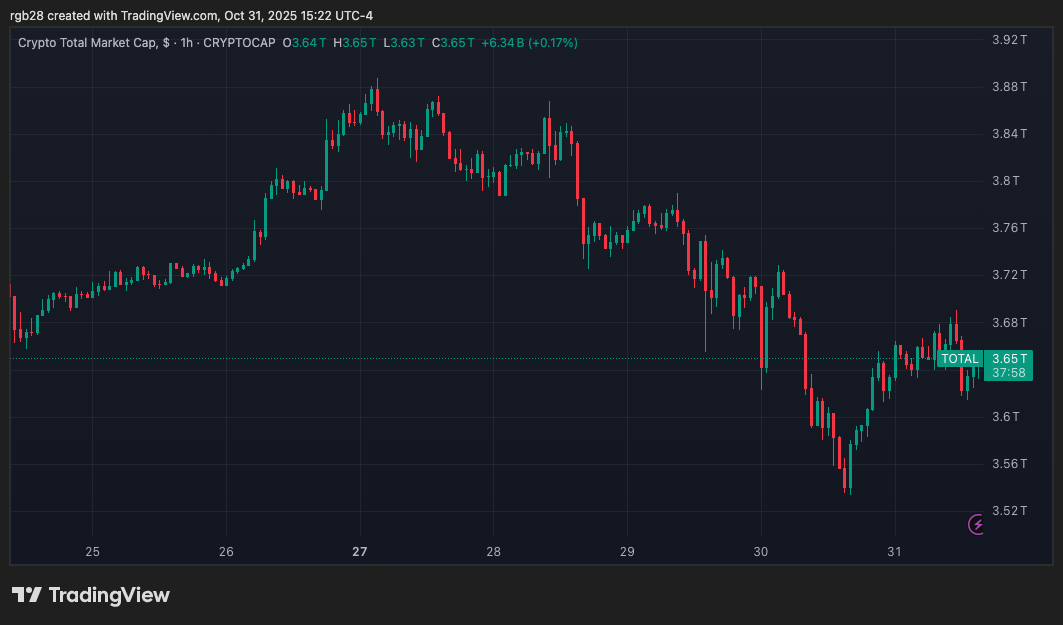Screen dimensions: 1063x625
Task: Select the 31 date on time axis
Action: pyautogui.click(x=895, y=551)
